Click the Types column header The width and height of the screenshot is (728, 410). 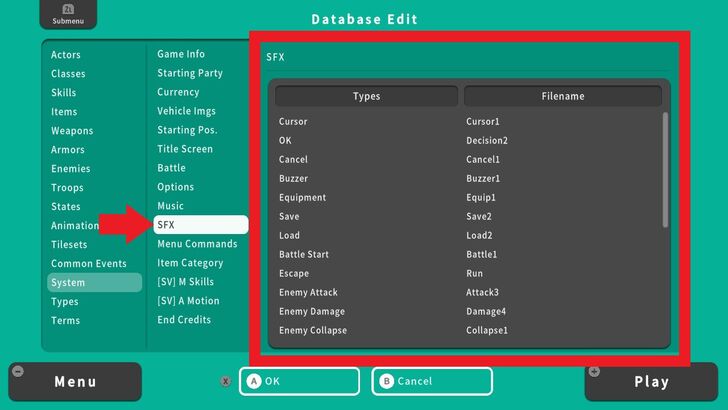(x=366, y=96)
